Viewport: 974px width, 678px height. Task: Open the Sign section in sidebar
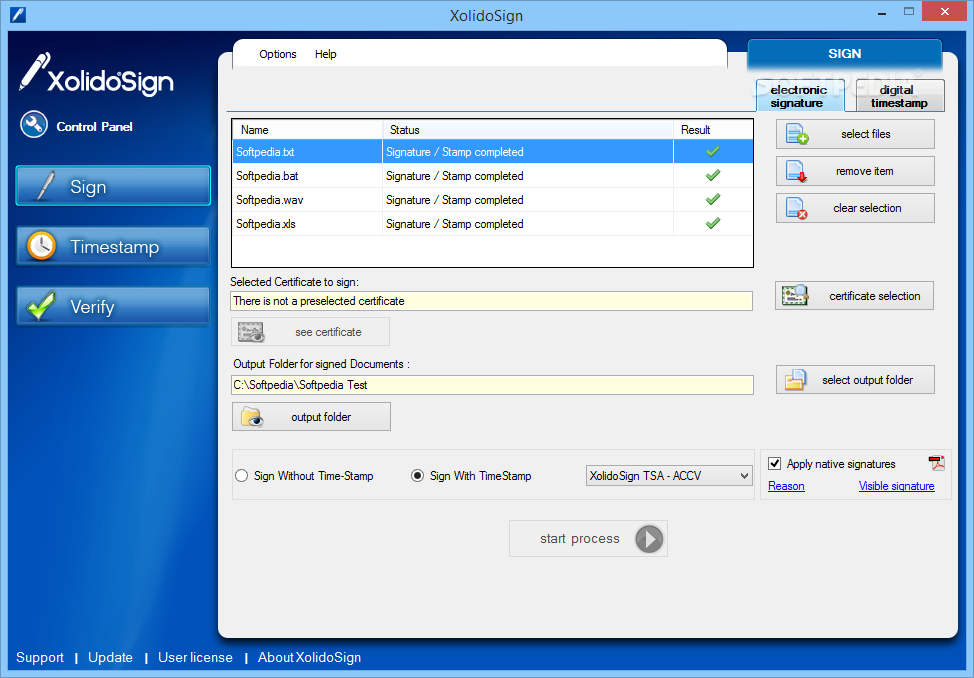[113, 186]
